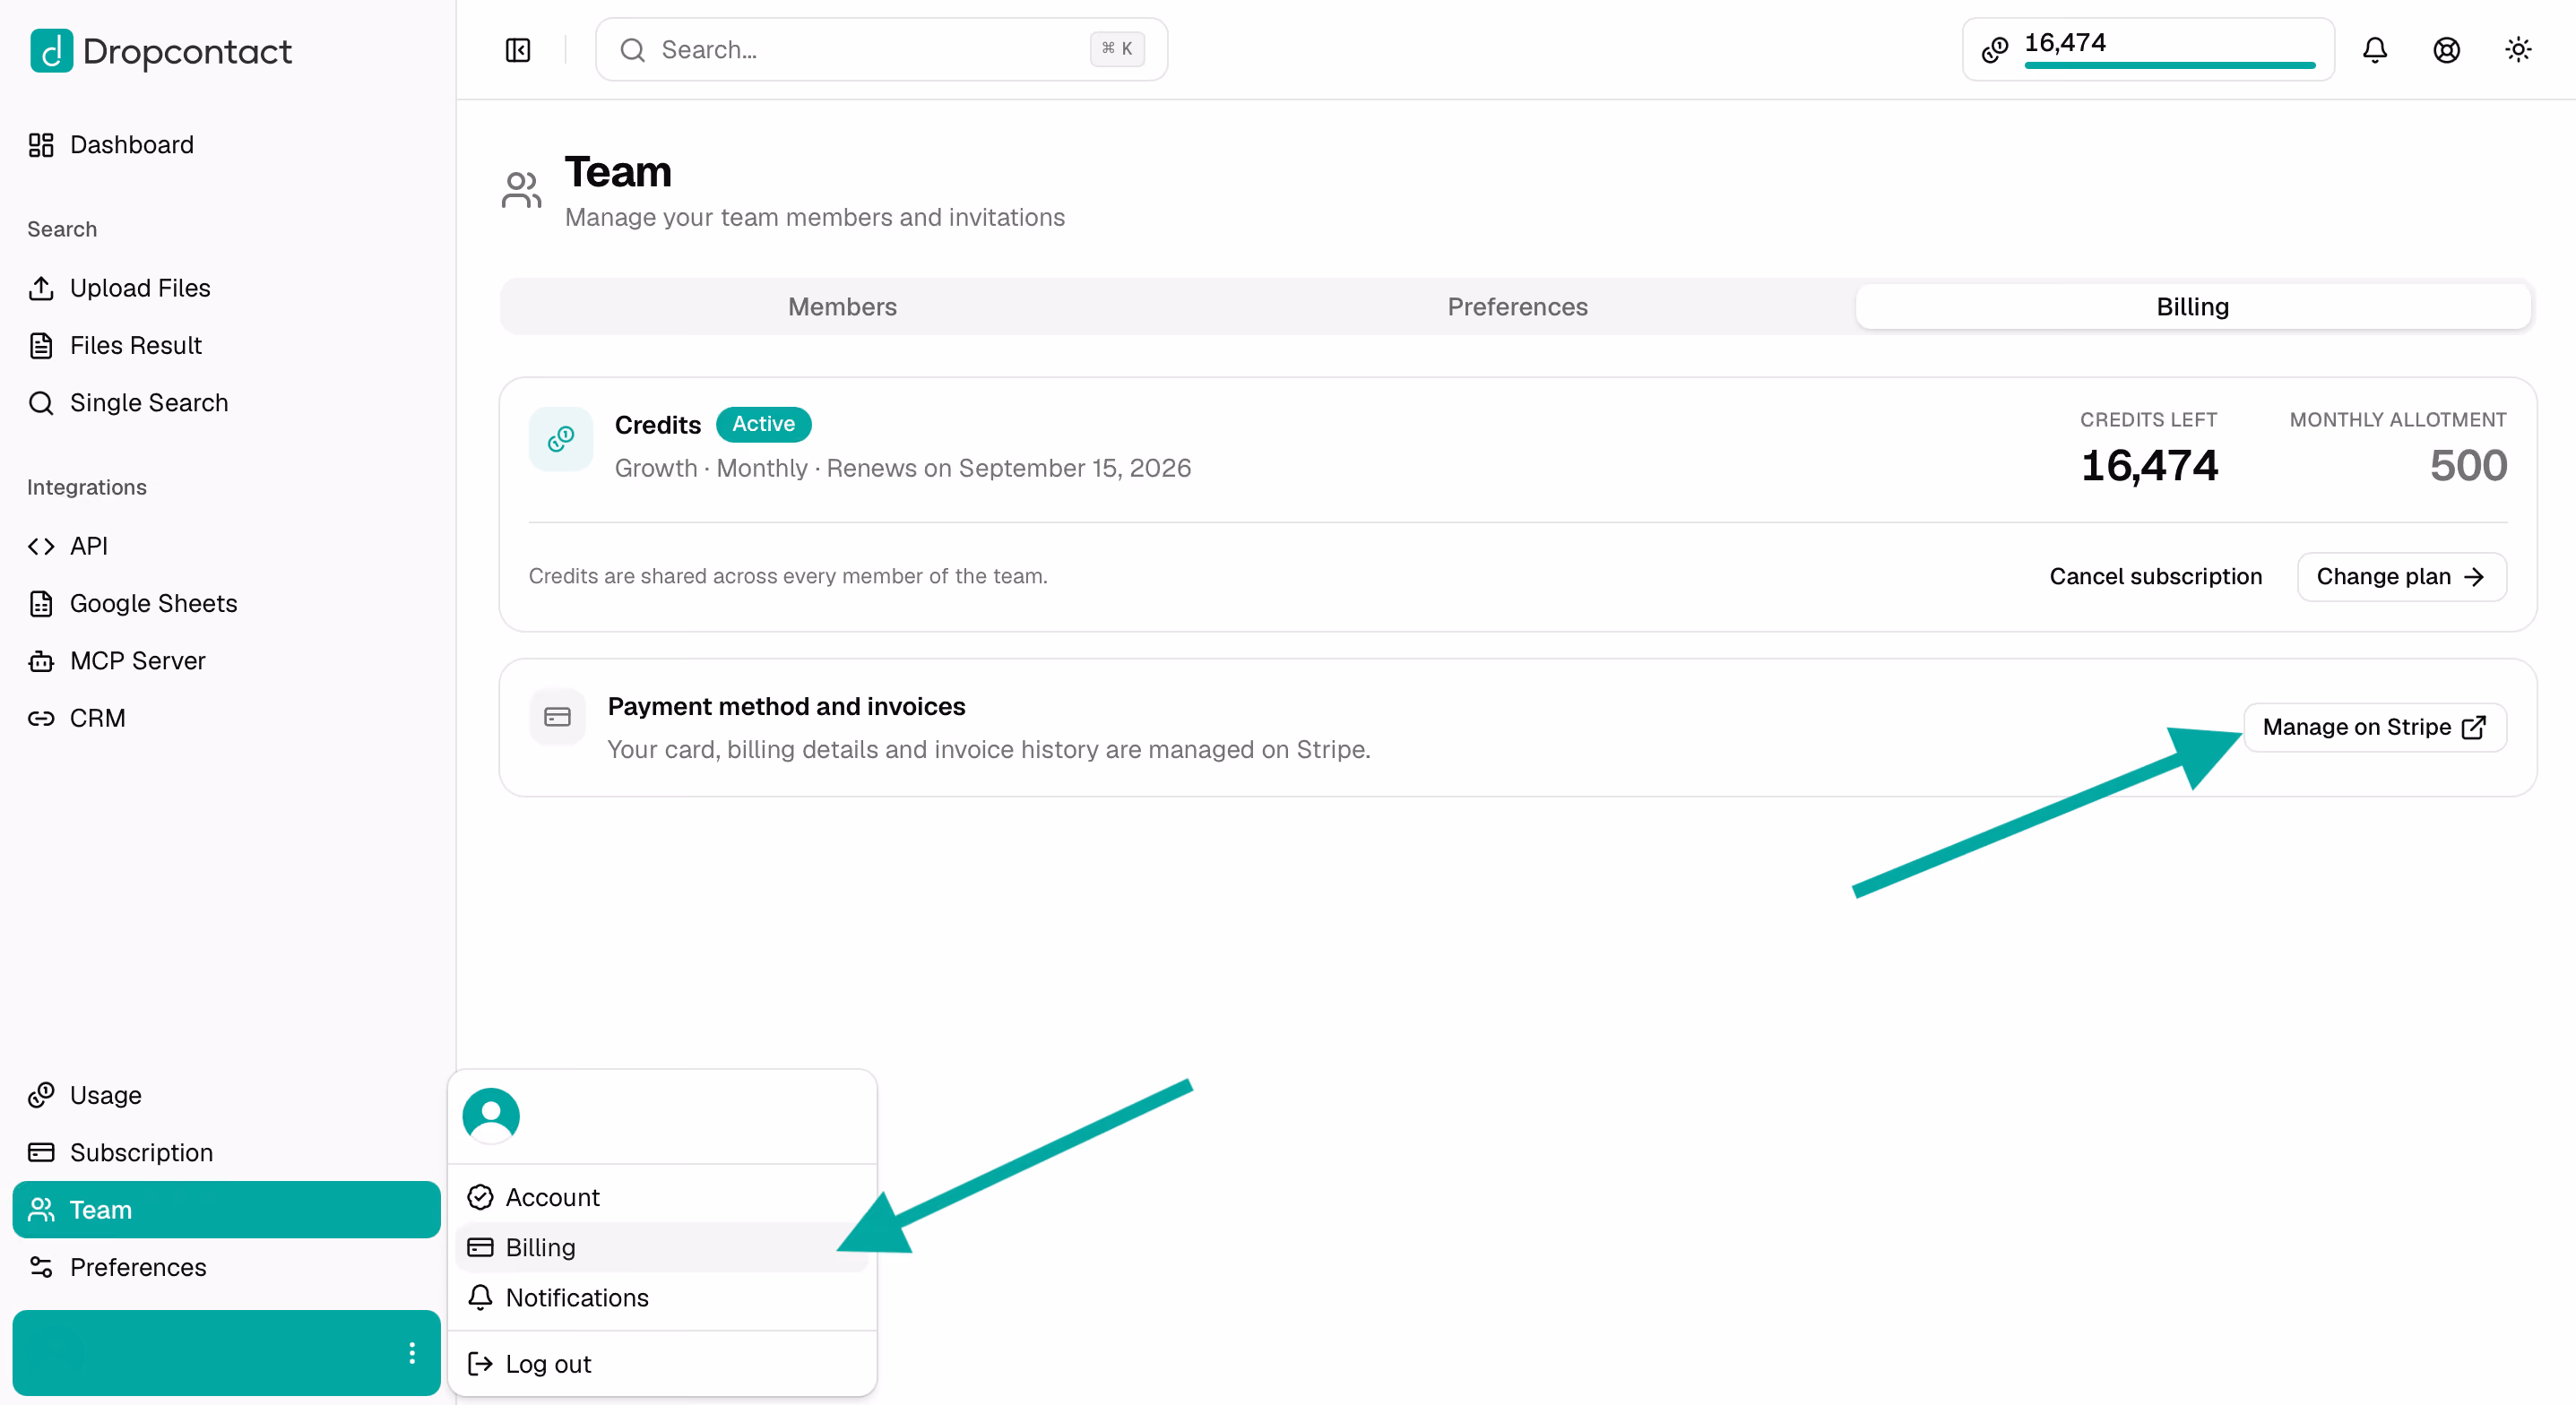Click the Dropcontact logo
2576x1405 pixels.
(161, 51)
